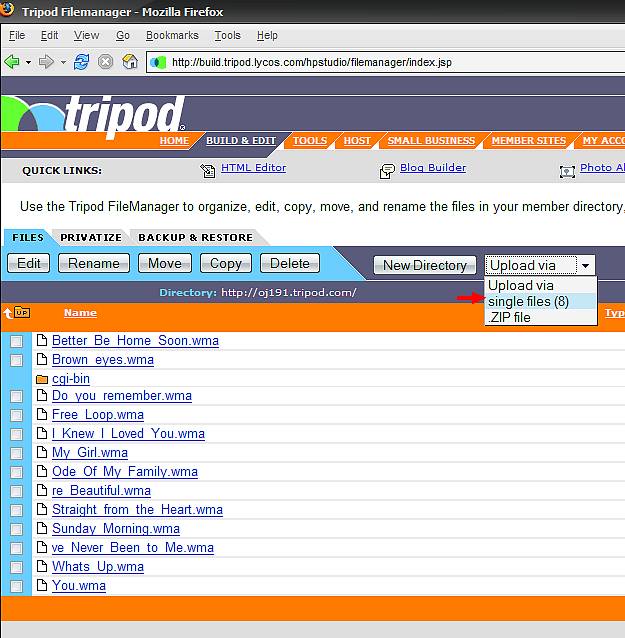
Task: Click the Move button
Action: 165,263
